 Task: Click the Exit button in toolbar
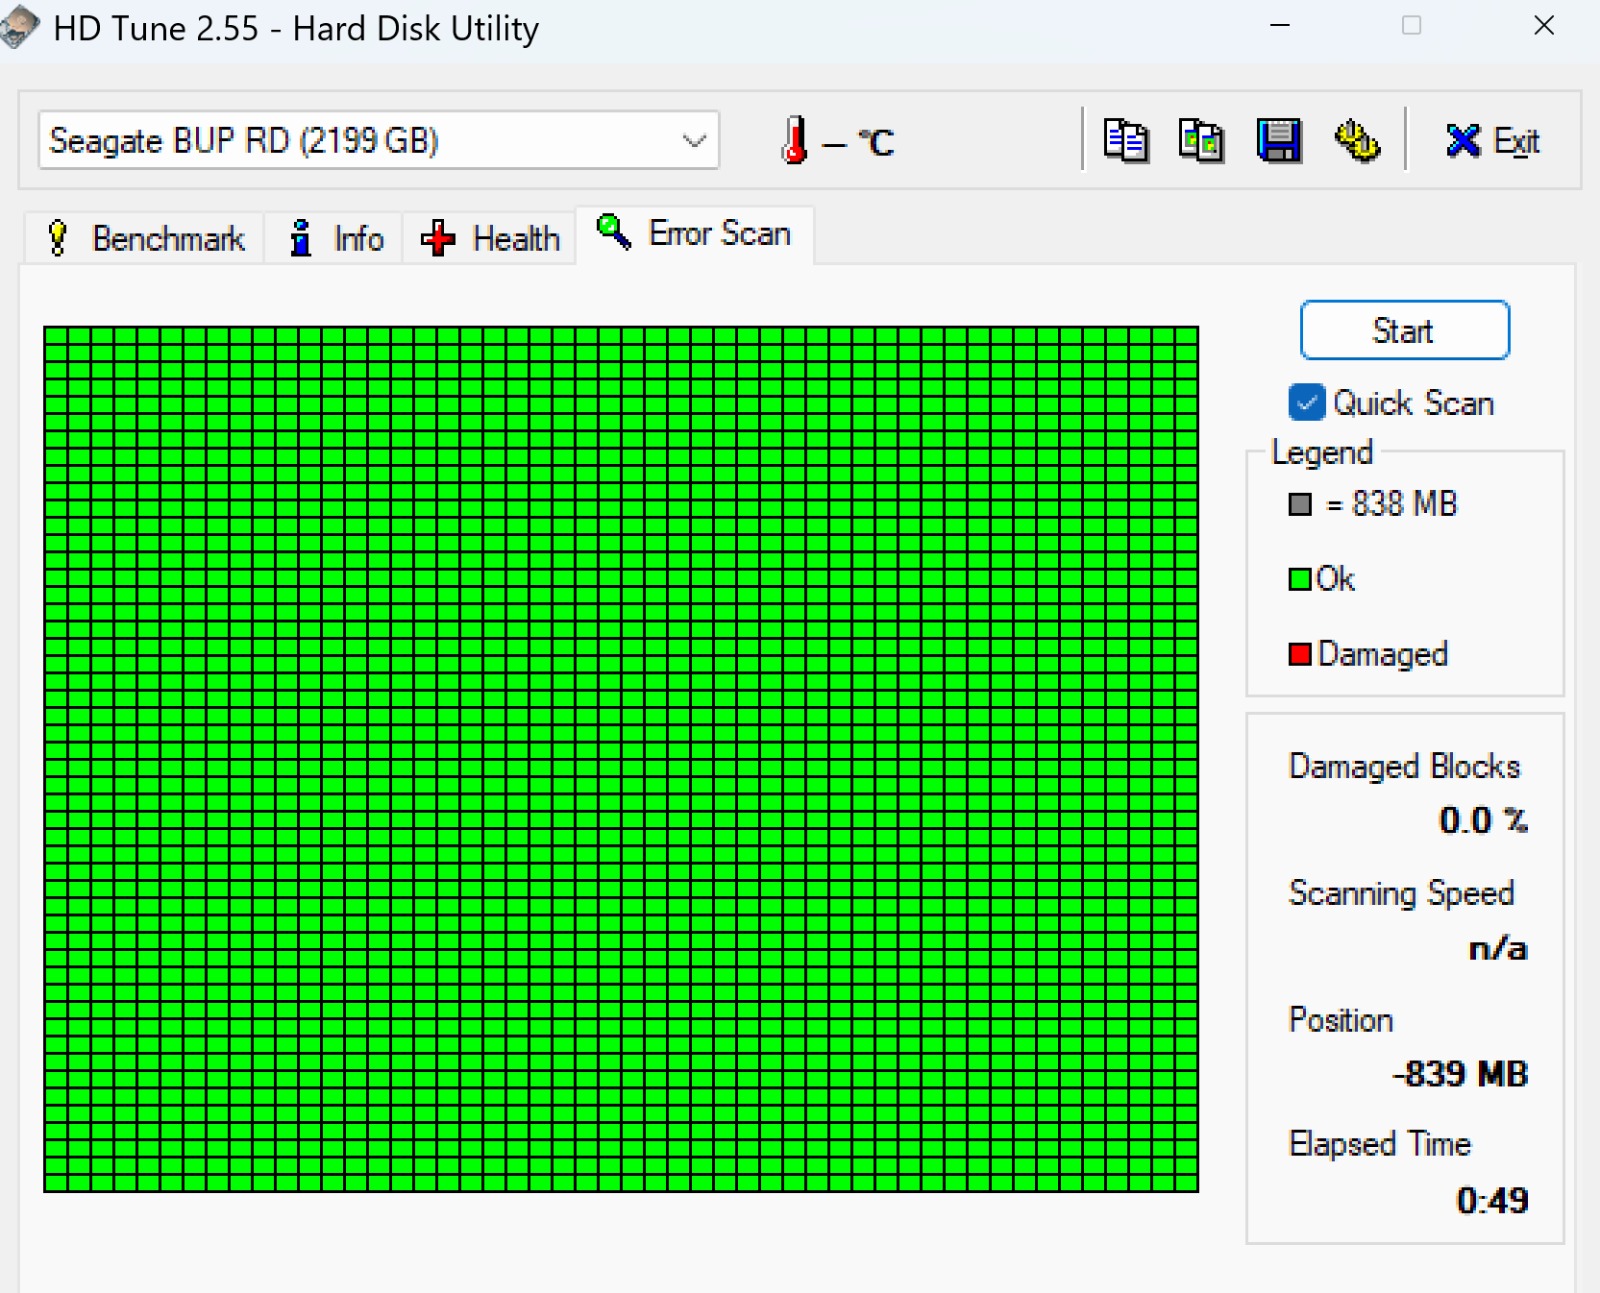click(1492, 141)
